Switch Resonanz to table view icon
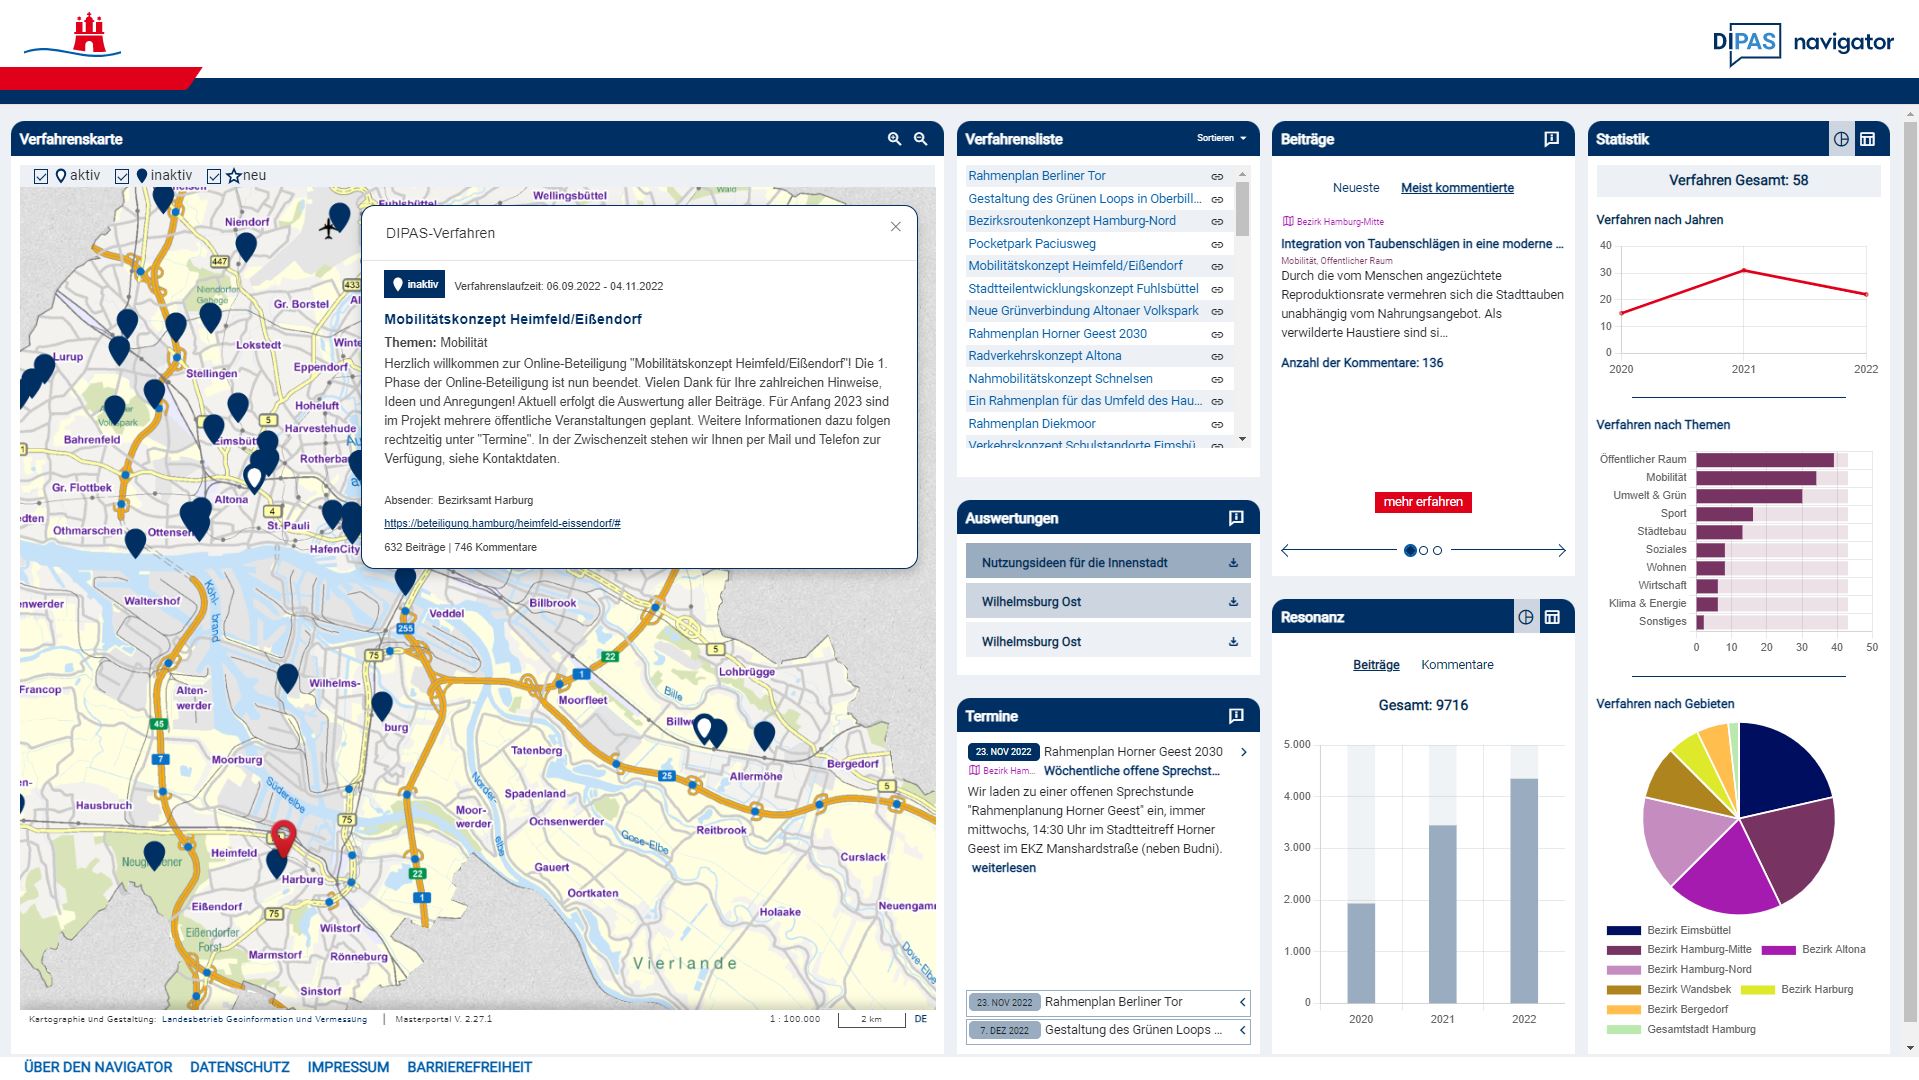Viewport: 1919px width, 1080px height. [1553, 617]
